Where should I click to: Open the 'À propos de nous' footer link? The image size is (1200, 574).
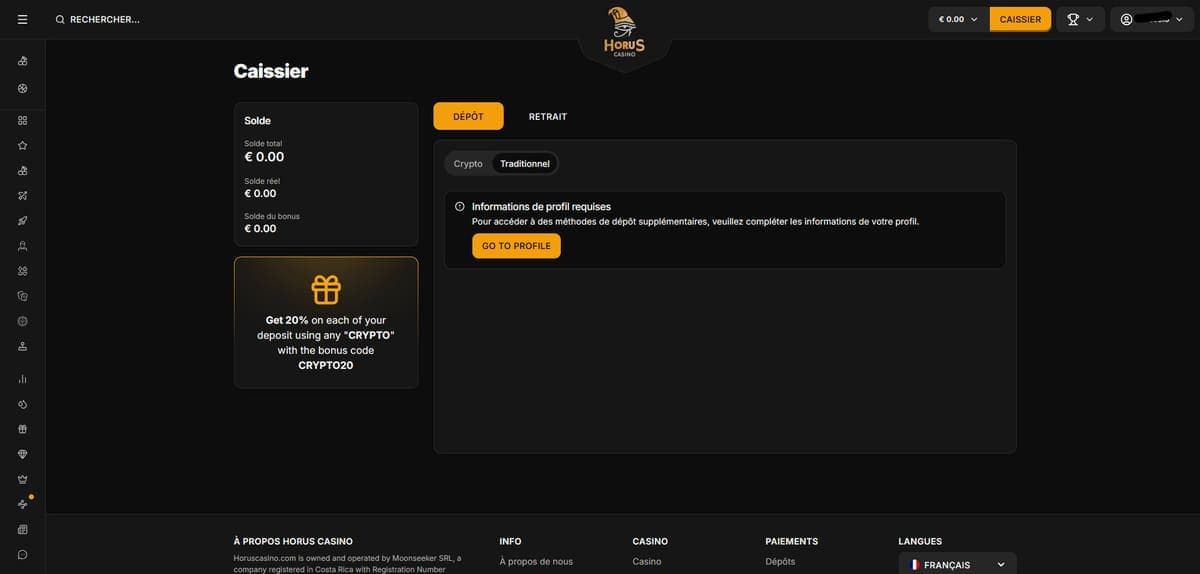coord(536,561)
